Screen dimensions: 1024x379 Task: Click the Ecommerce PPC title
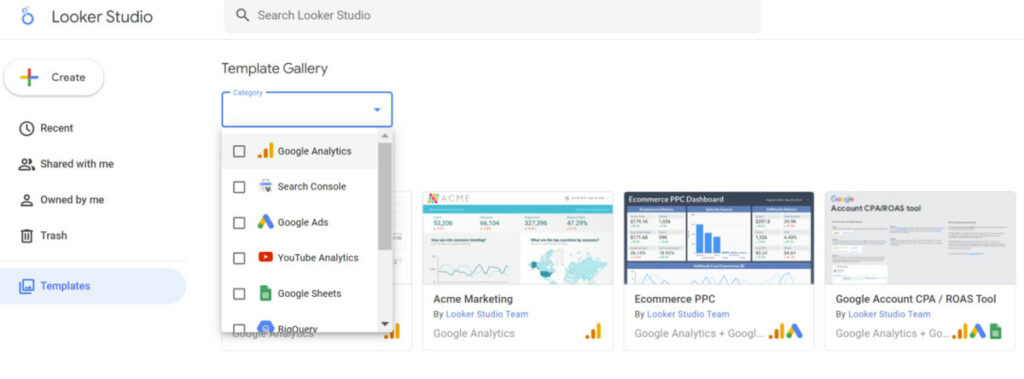[x=675, y=299]
